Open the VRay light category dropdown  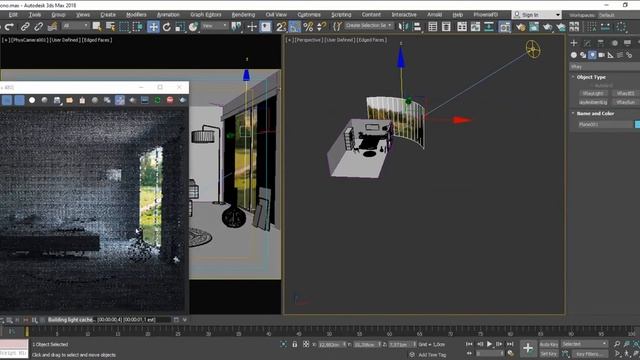[x=604, y=67]
